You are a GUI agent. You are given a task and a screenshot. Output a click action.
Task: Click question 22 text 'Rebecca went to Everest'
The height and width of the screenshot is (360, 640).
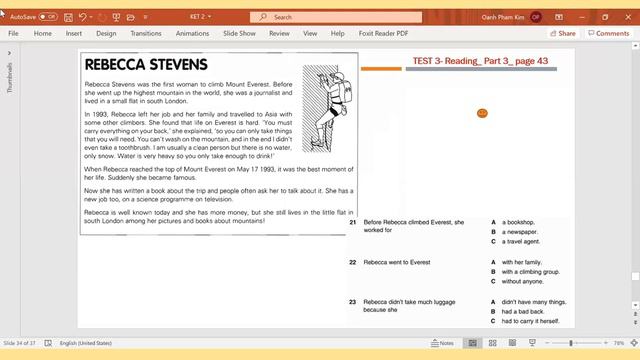[x=397, y=262]
